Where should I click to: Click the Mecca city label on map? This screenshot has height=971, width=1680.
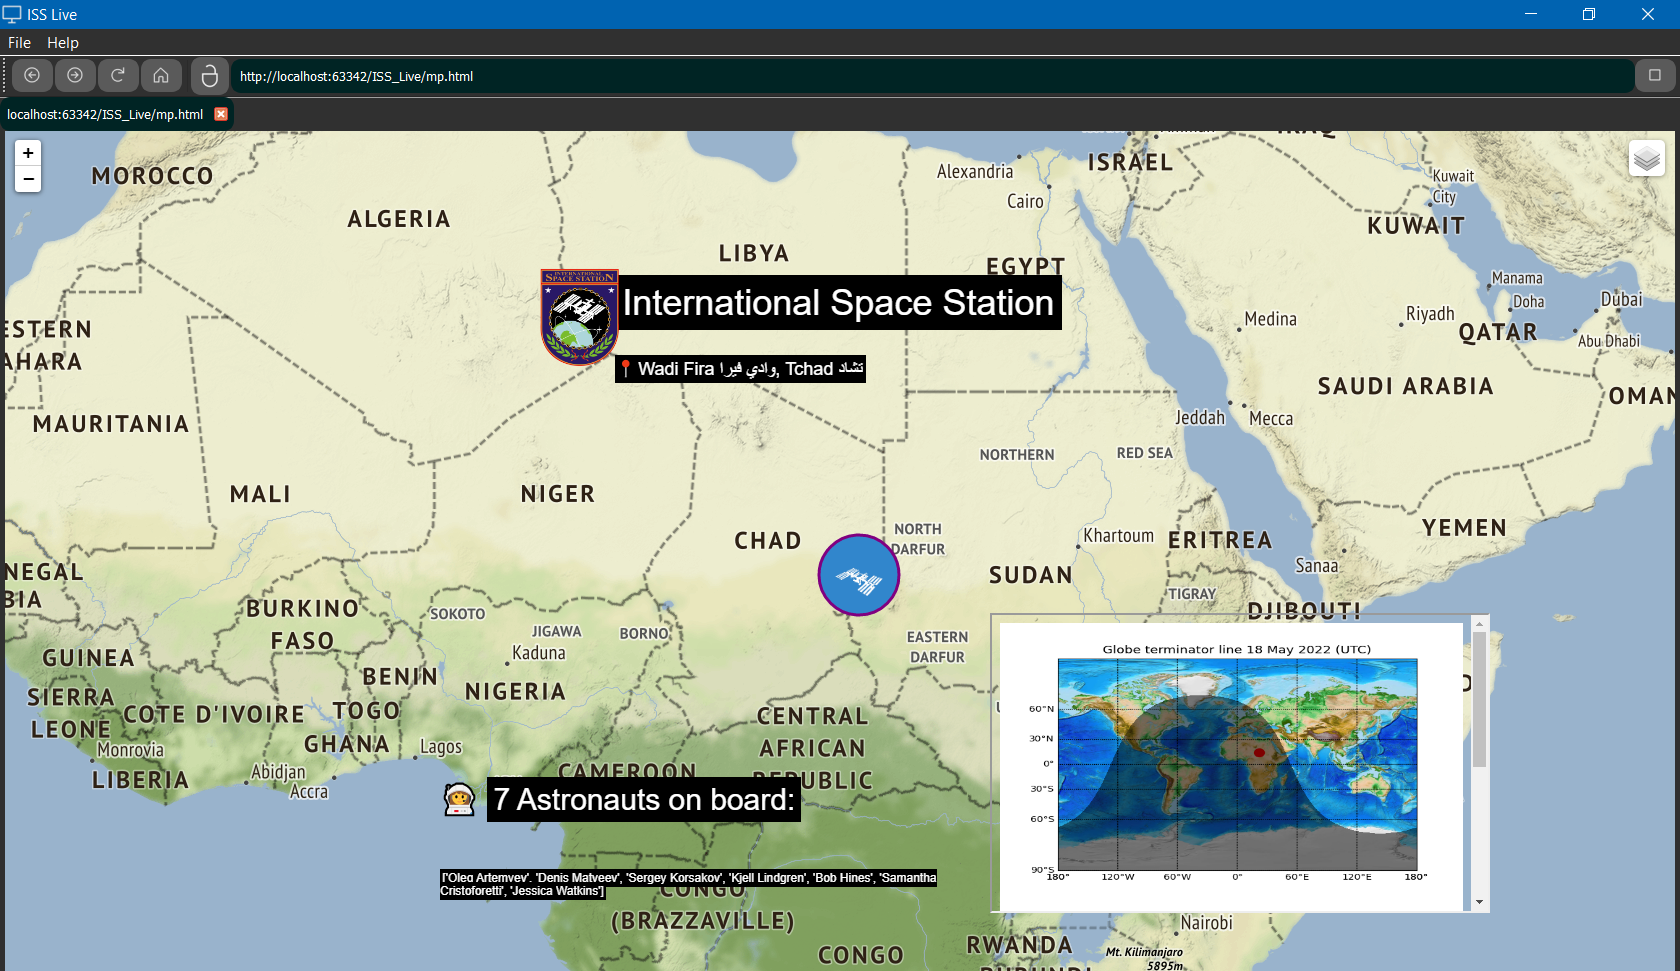[x=1271, y=419]
